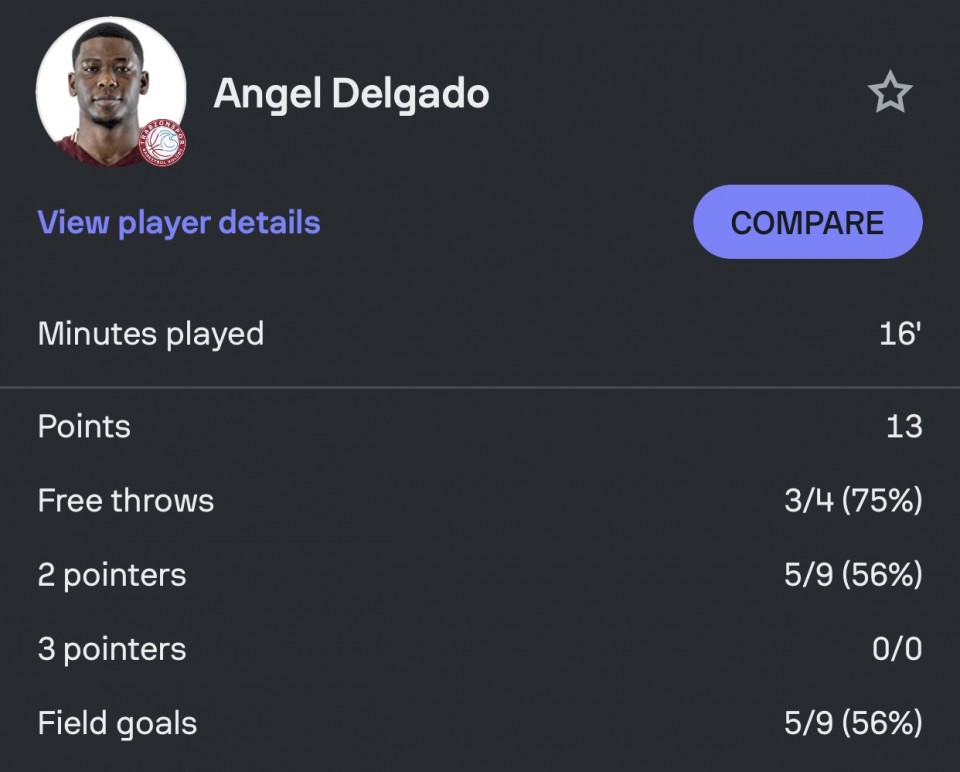960x772 pixels.
Task: Select the Field goals stat label
Action: point(117,723)
